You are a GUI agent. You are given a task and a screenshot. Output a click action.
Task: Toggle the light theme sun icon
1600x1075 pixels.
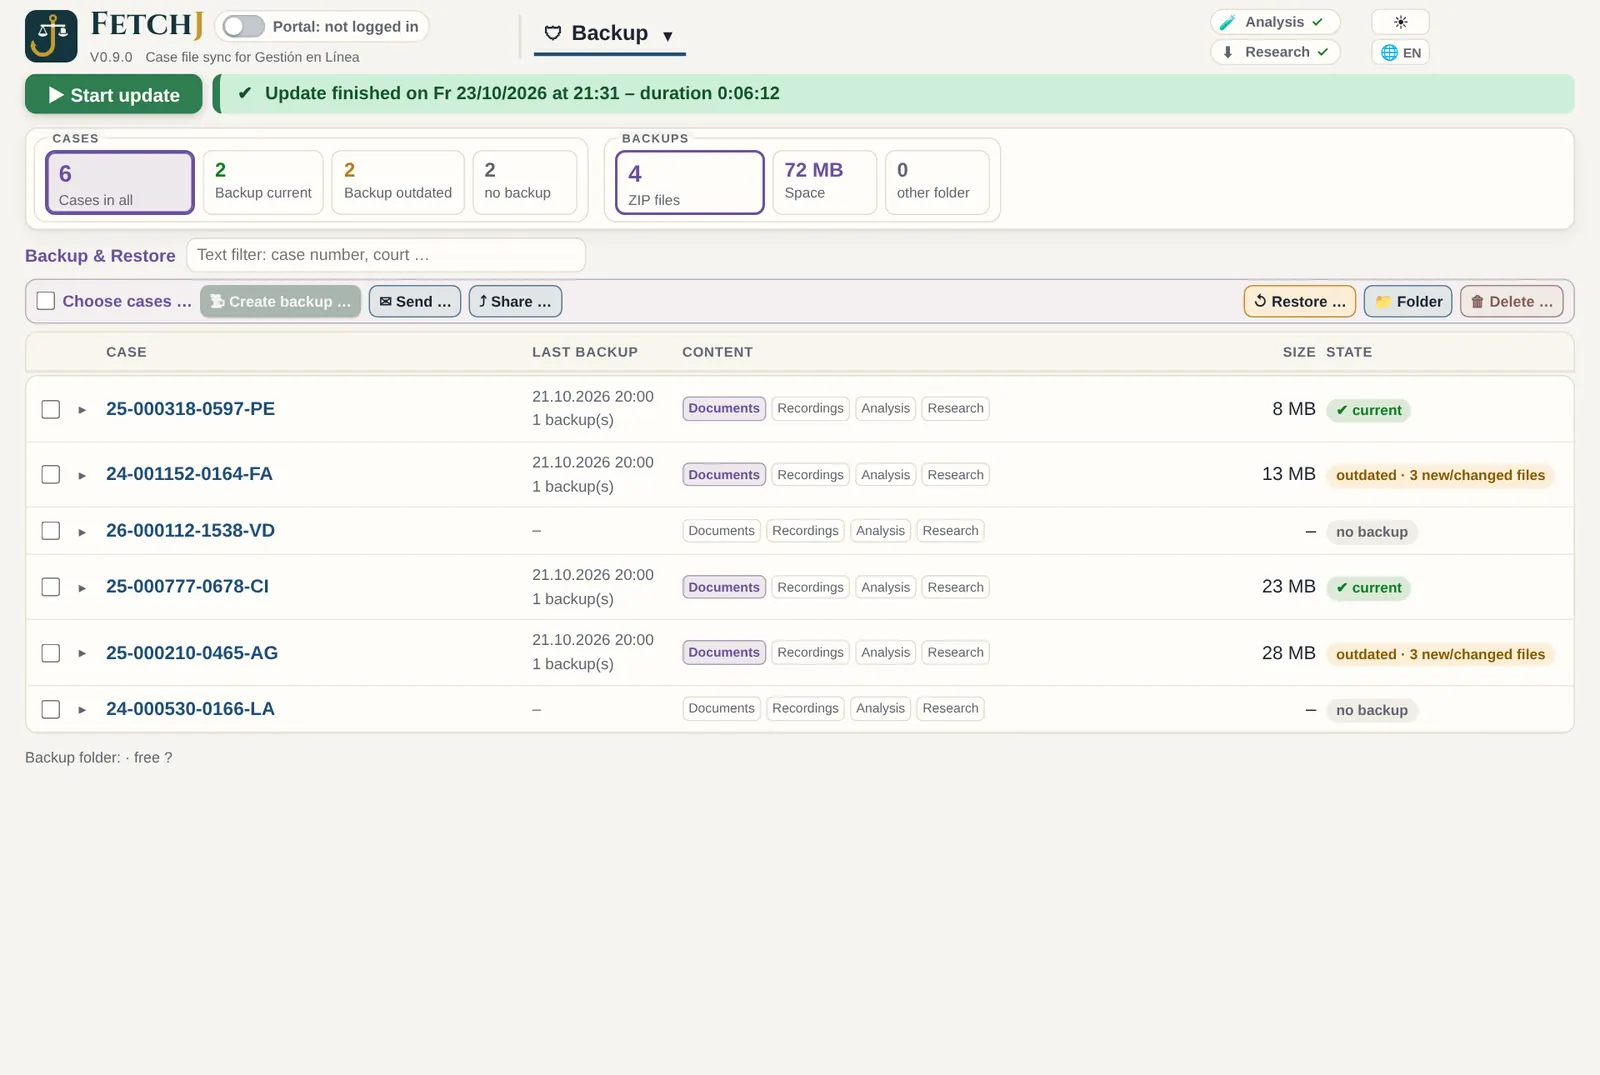tap(1400, 22)
